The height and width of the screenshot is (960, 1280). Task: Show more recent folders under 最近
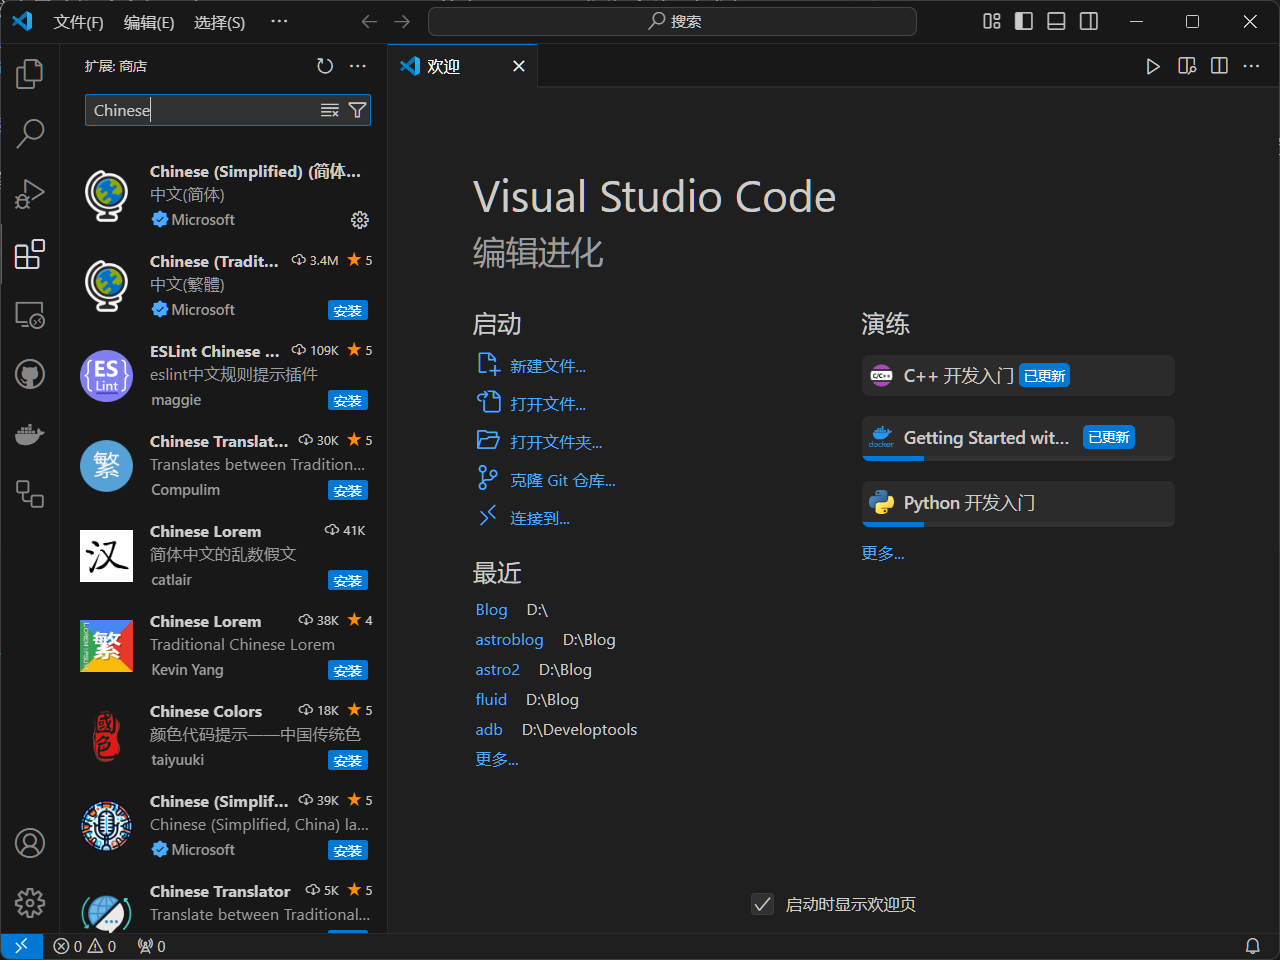pyautogui.click(x=497, y=759)
